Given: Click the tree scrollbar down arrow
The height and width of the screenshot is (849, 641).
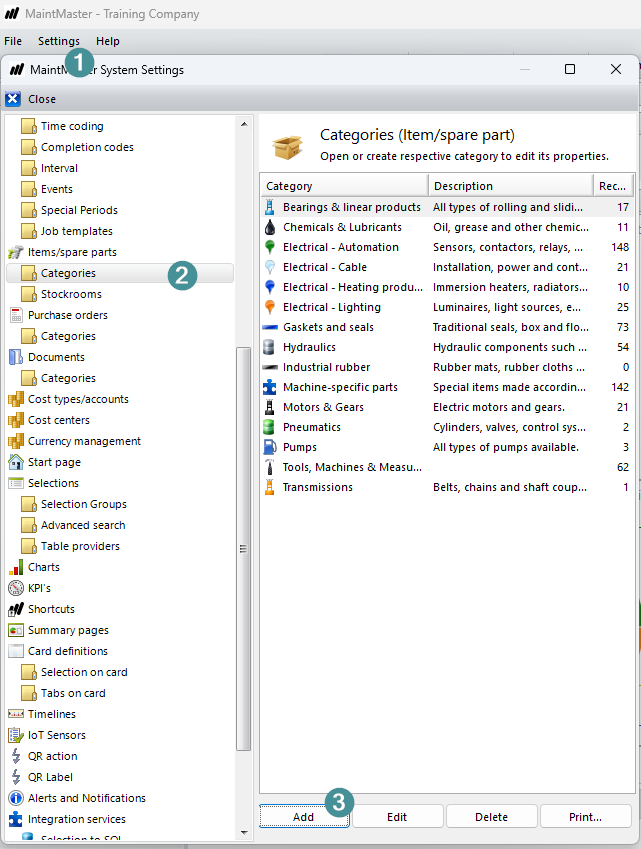Looking at the screenshot, I should pos(244,832).
